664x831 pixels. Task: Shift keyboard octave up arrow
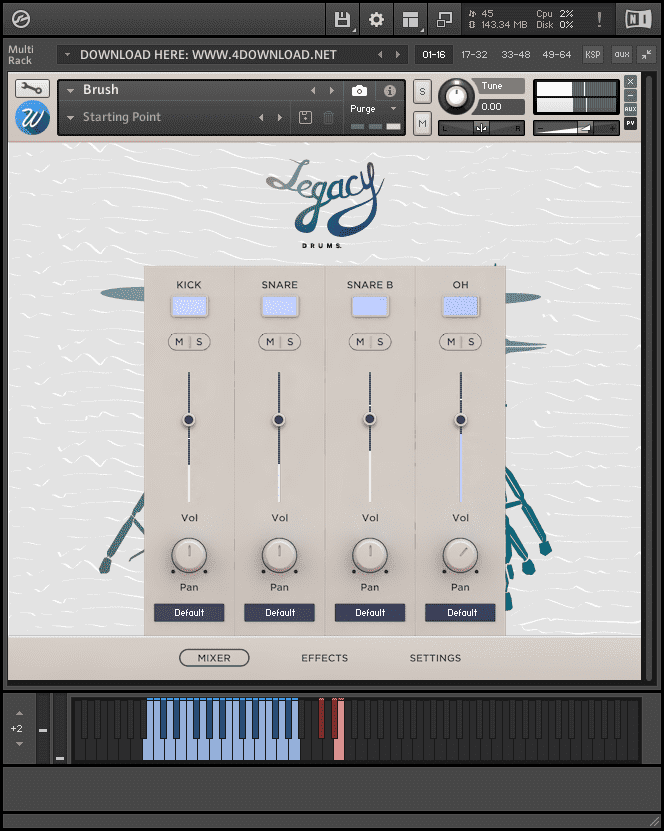point(19,713)
